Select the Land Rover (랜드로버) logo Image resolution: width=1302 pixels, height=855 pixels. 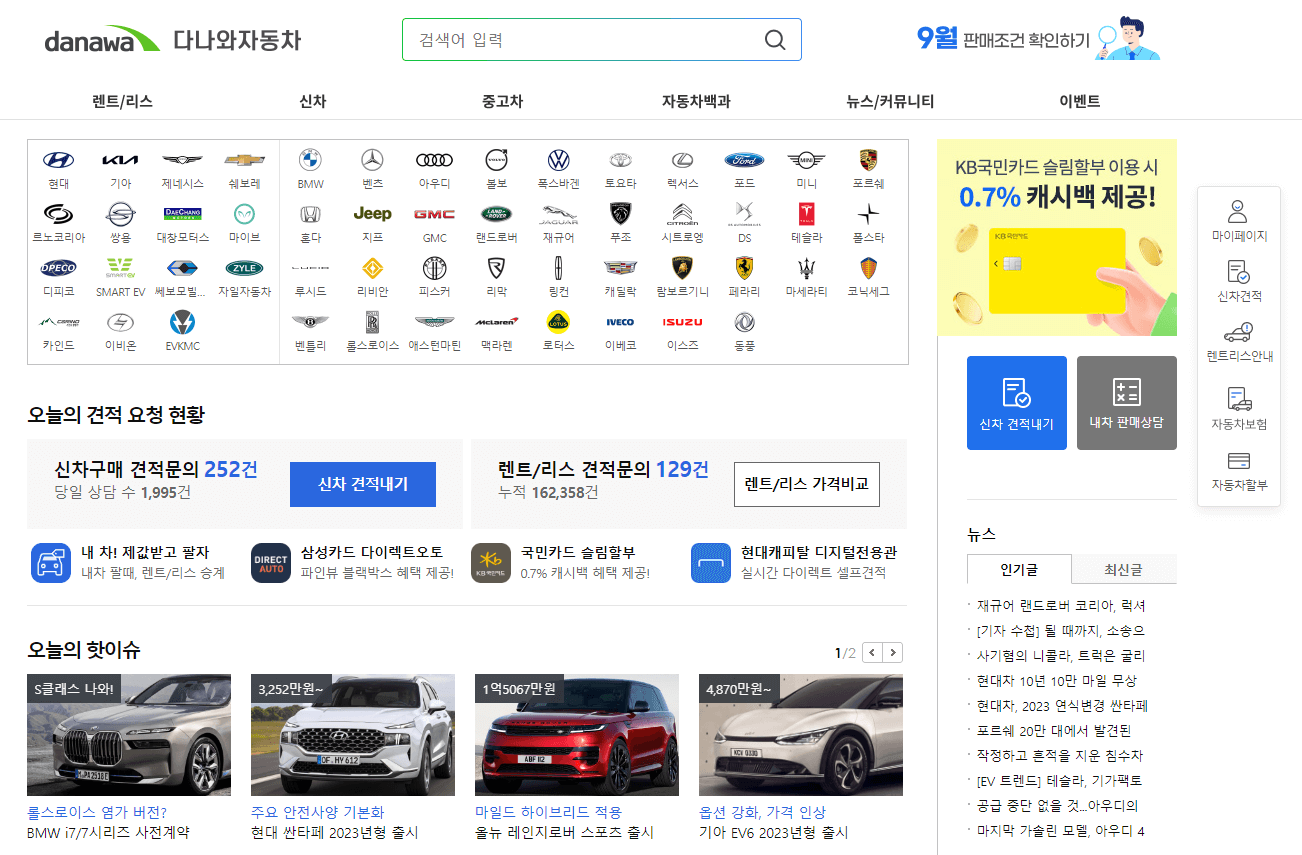(x=496, y=214)
